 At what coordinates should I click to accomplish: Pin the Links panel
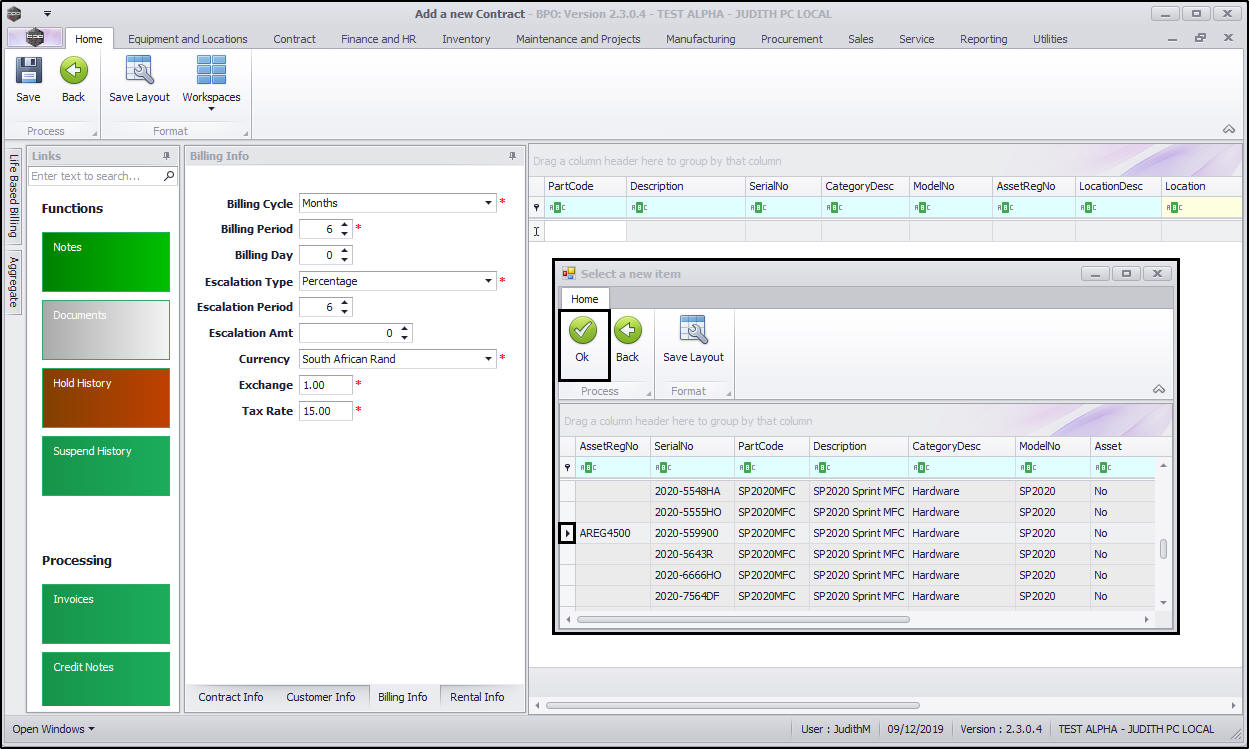point(167,156)
